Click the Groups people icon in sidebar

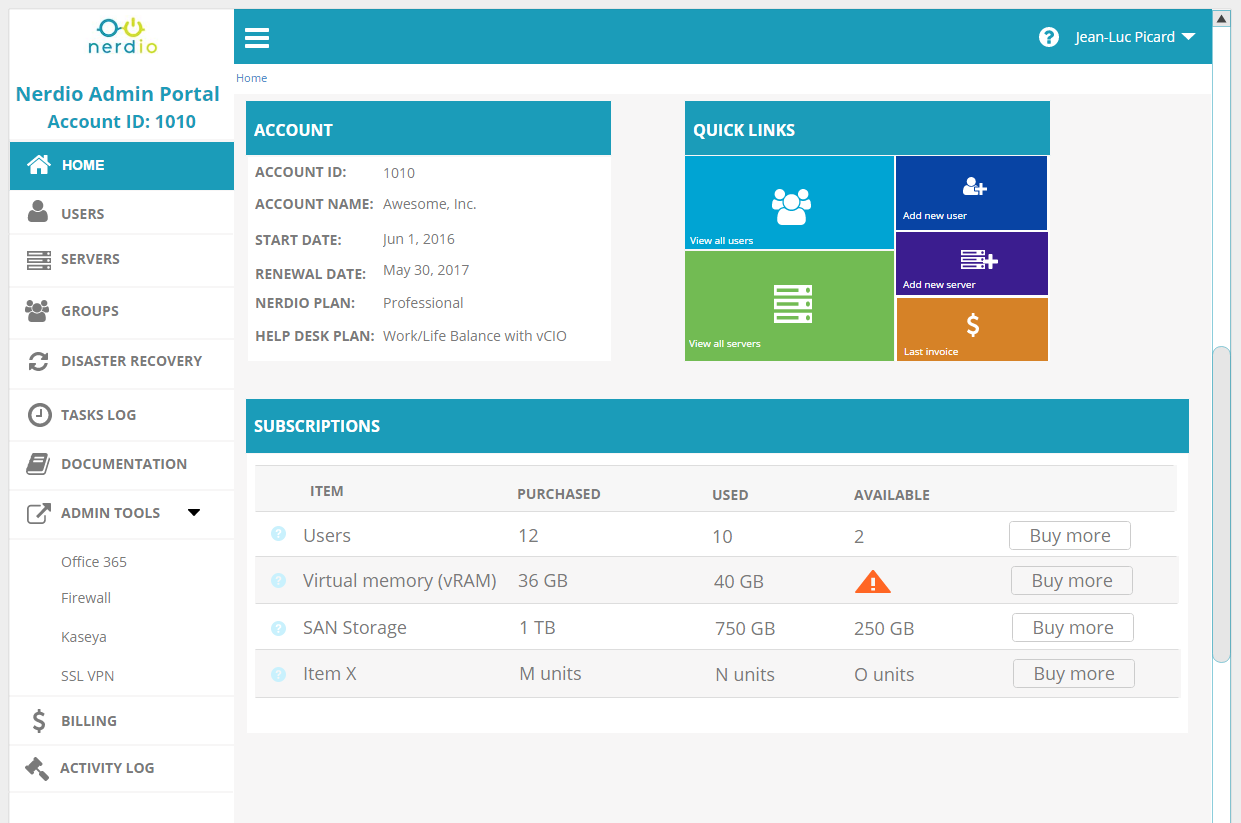click(37, 311)
